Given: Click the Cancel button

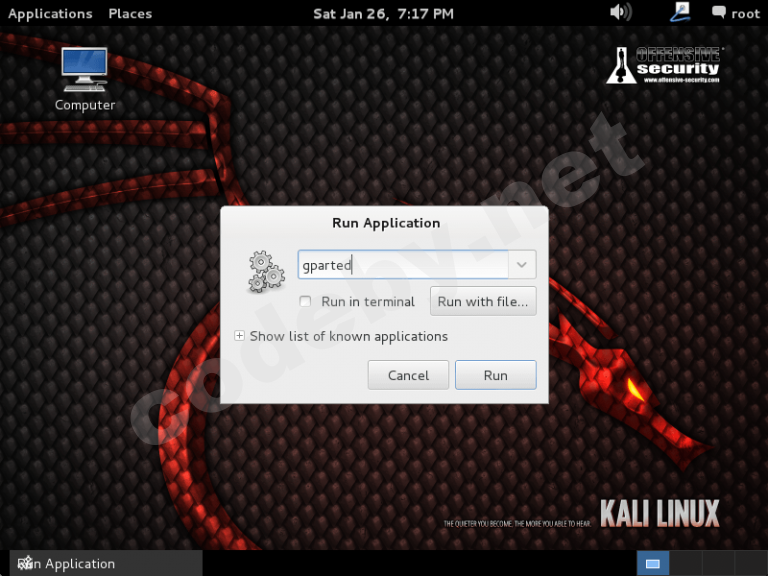Looking at the screenshot, I should pyautogui.click(x=408, y=375).
